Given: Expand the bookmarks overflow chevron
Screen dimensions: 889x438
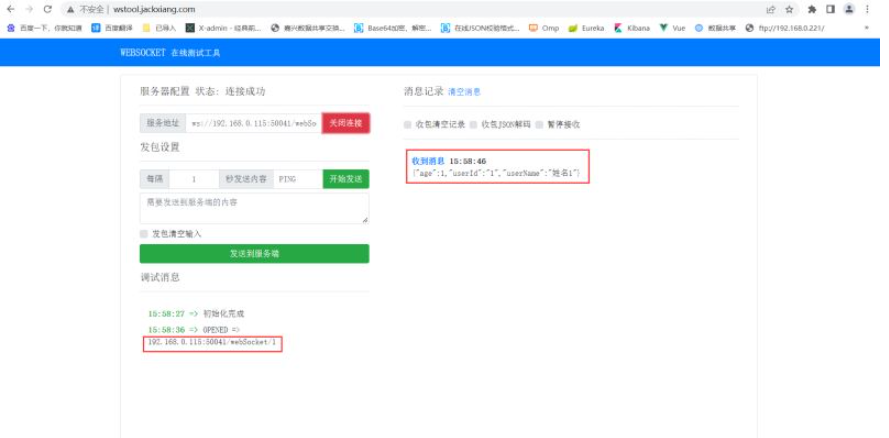Looking at the screenshot, I should pos(866,27).
